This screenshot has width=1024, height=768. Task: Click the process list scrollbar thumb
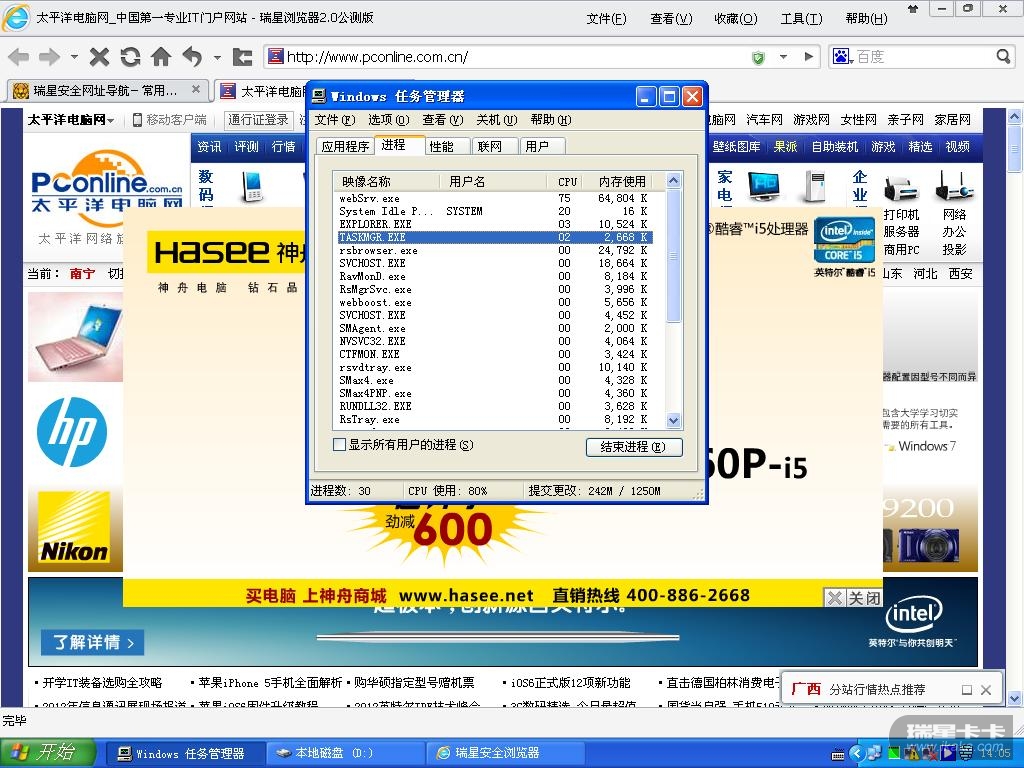coord(674,255)
